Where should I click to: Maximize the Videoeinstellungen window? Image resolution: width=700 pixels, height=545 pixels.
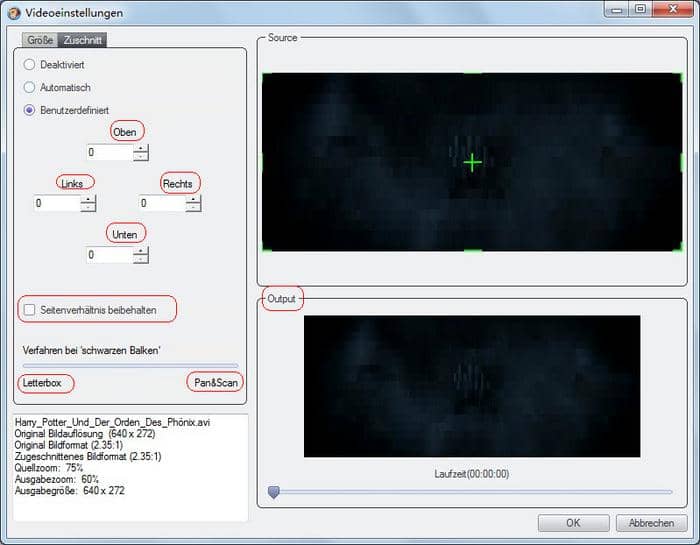tap(640, 9)
